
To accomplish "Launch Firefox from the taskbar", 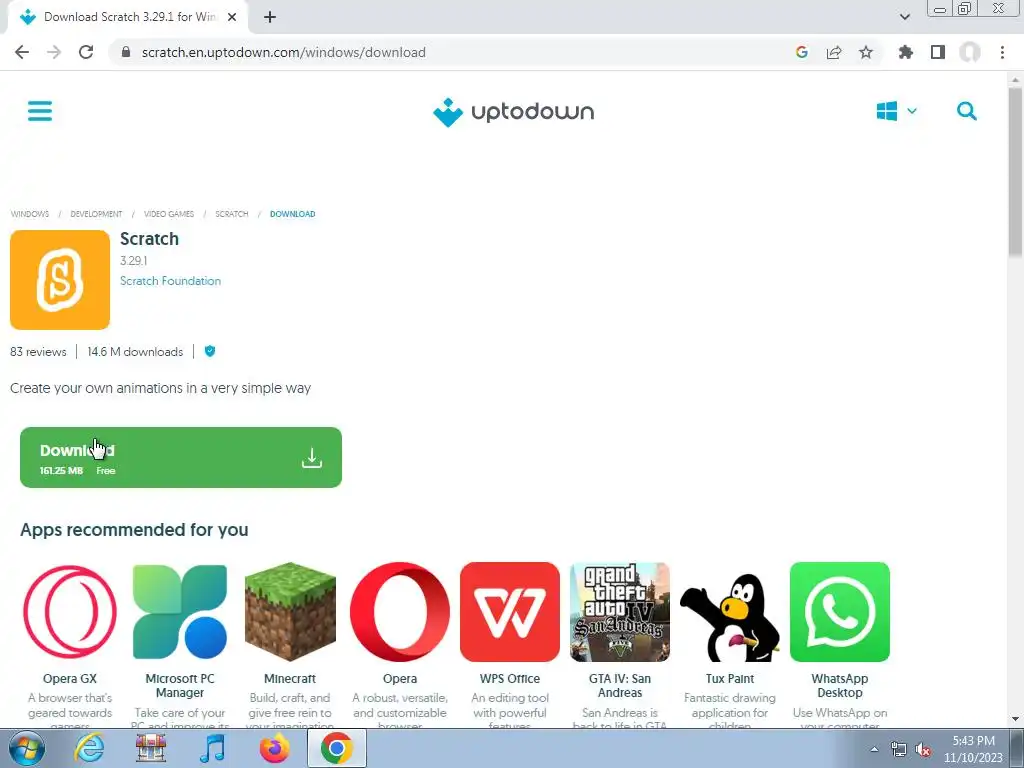I will pos(274,748).
